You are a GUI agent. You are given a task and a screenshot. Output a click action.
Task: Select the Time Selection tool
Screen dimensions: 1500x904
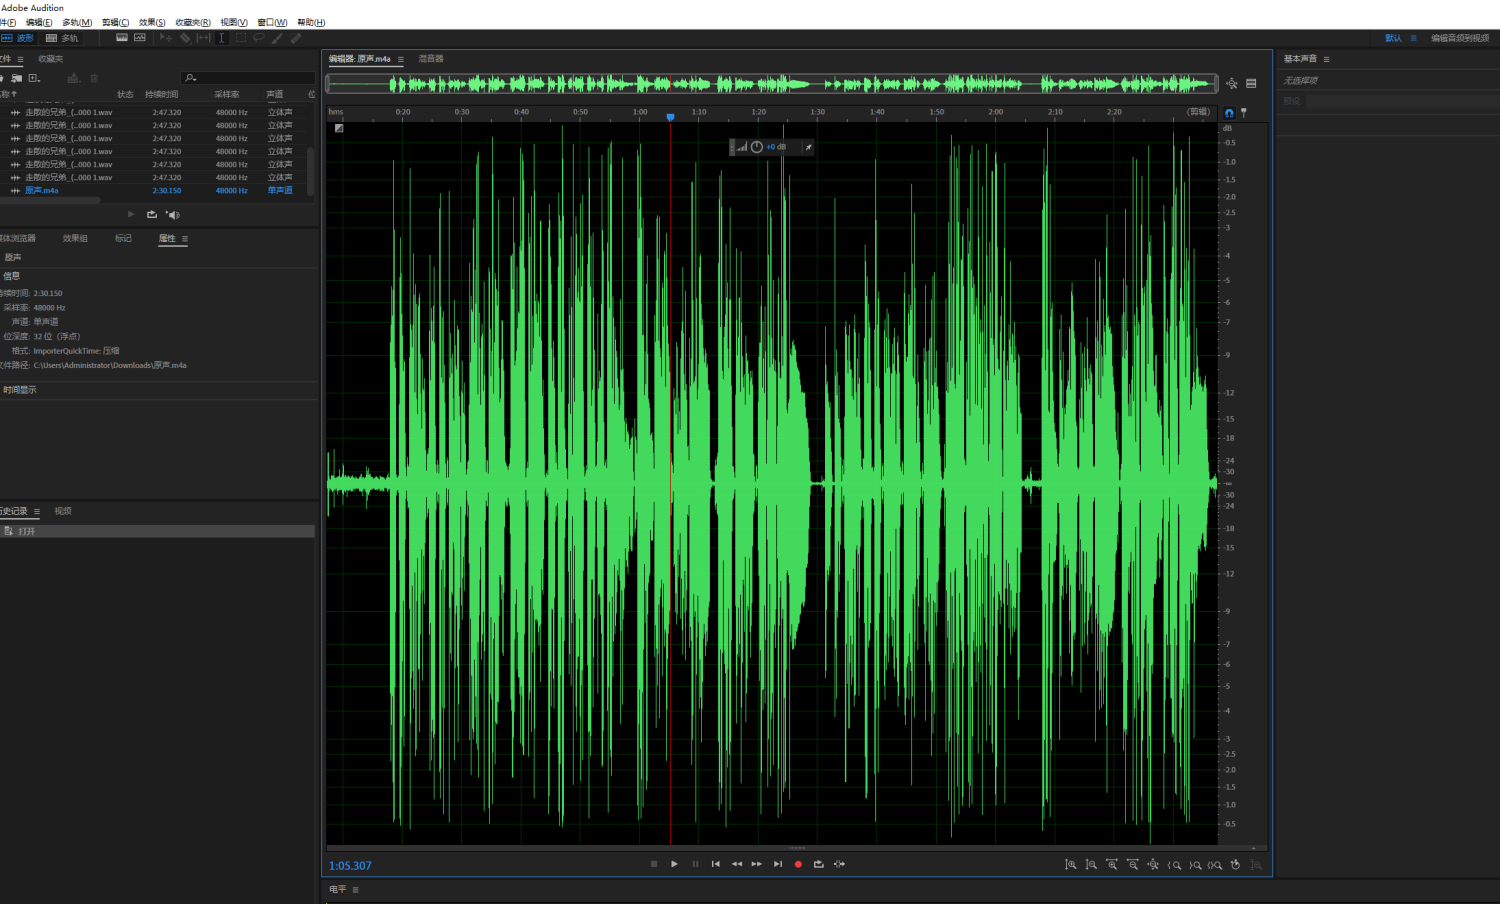coord(222,38)
